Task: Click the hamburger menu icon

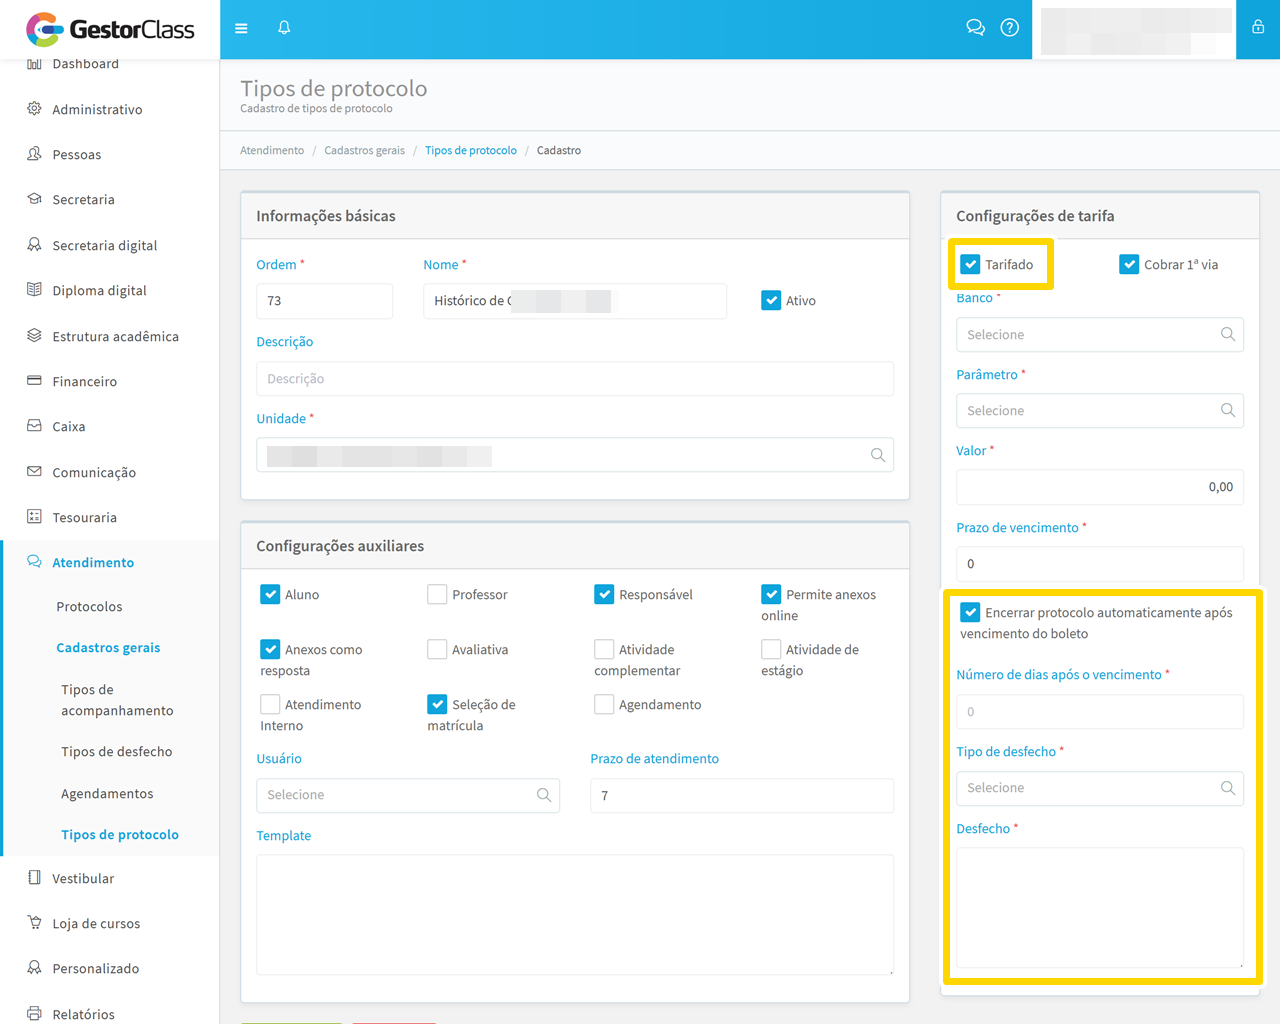Action: coord(241,28)
